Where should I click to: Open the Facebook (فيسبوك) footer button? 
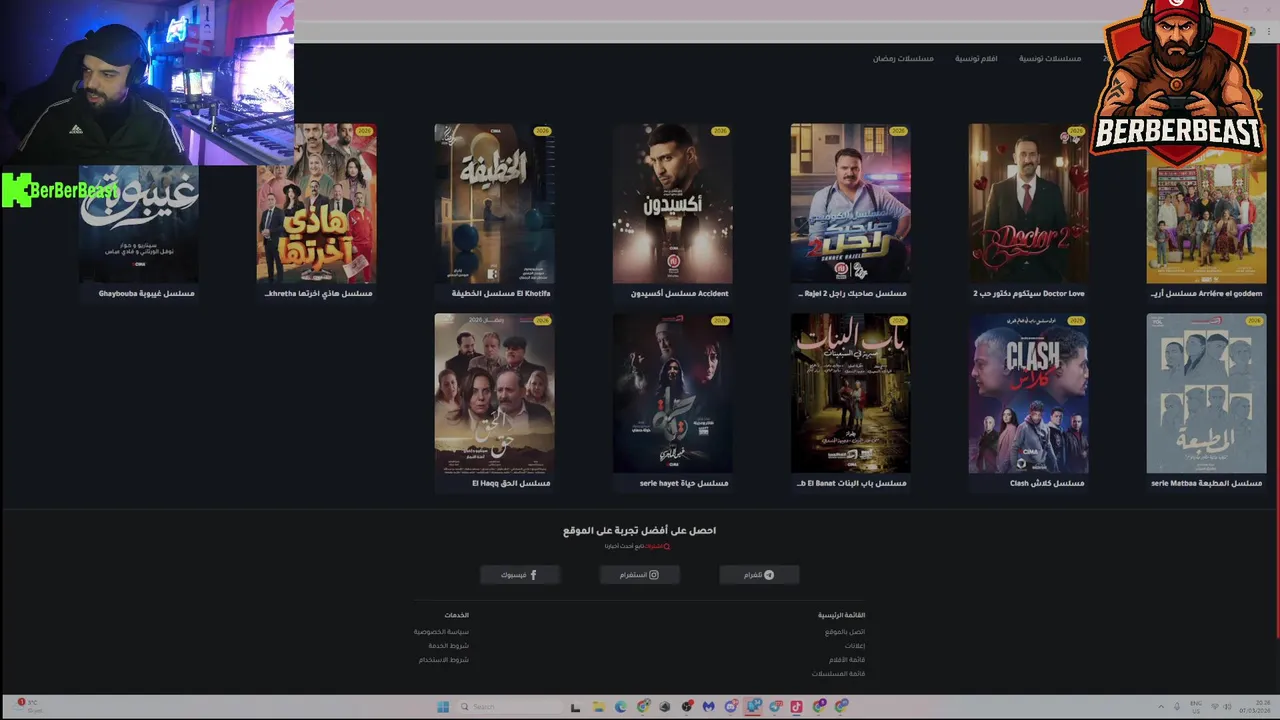(x=519, y=575)
